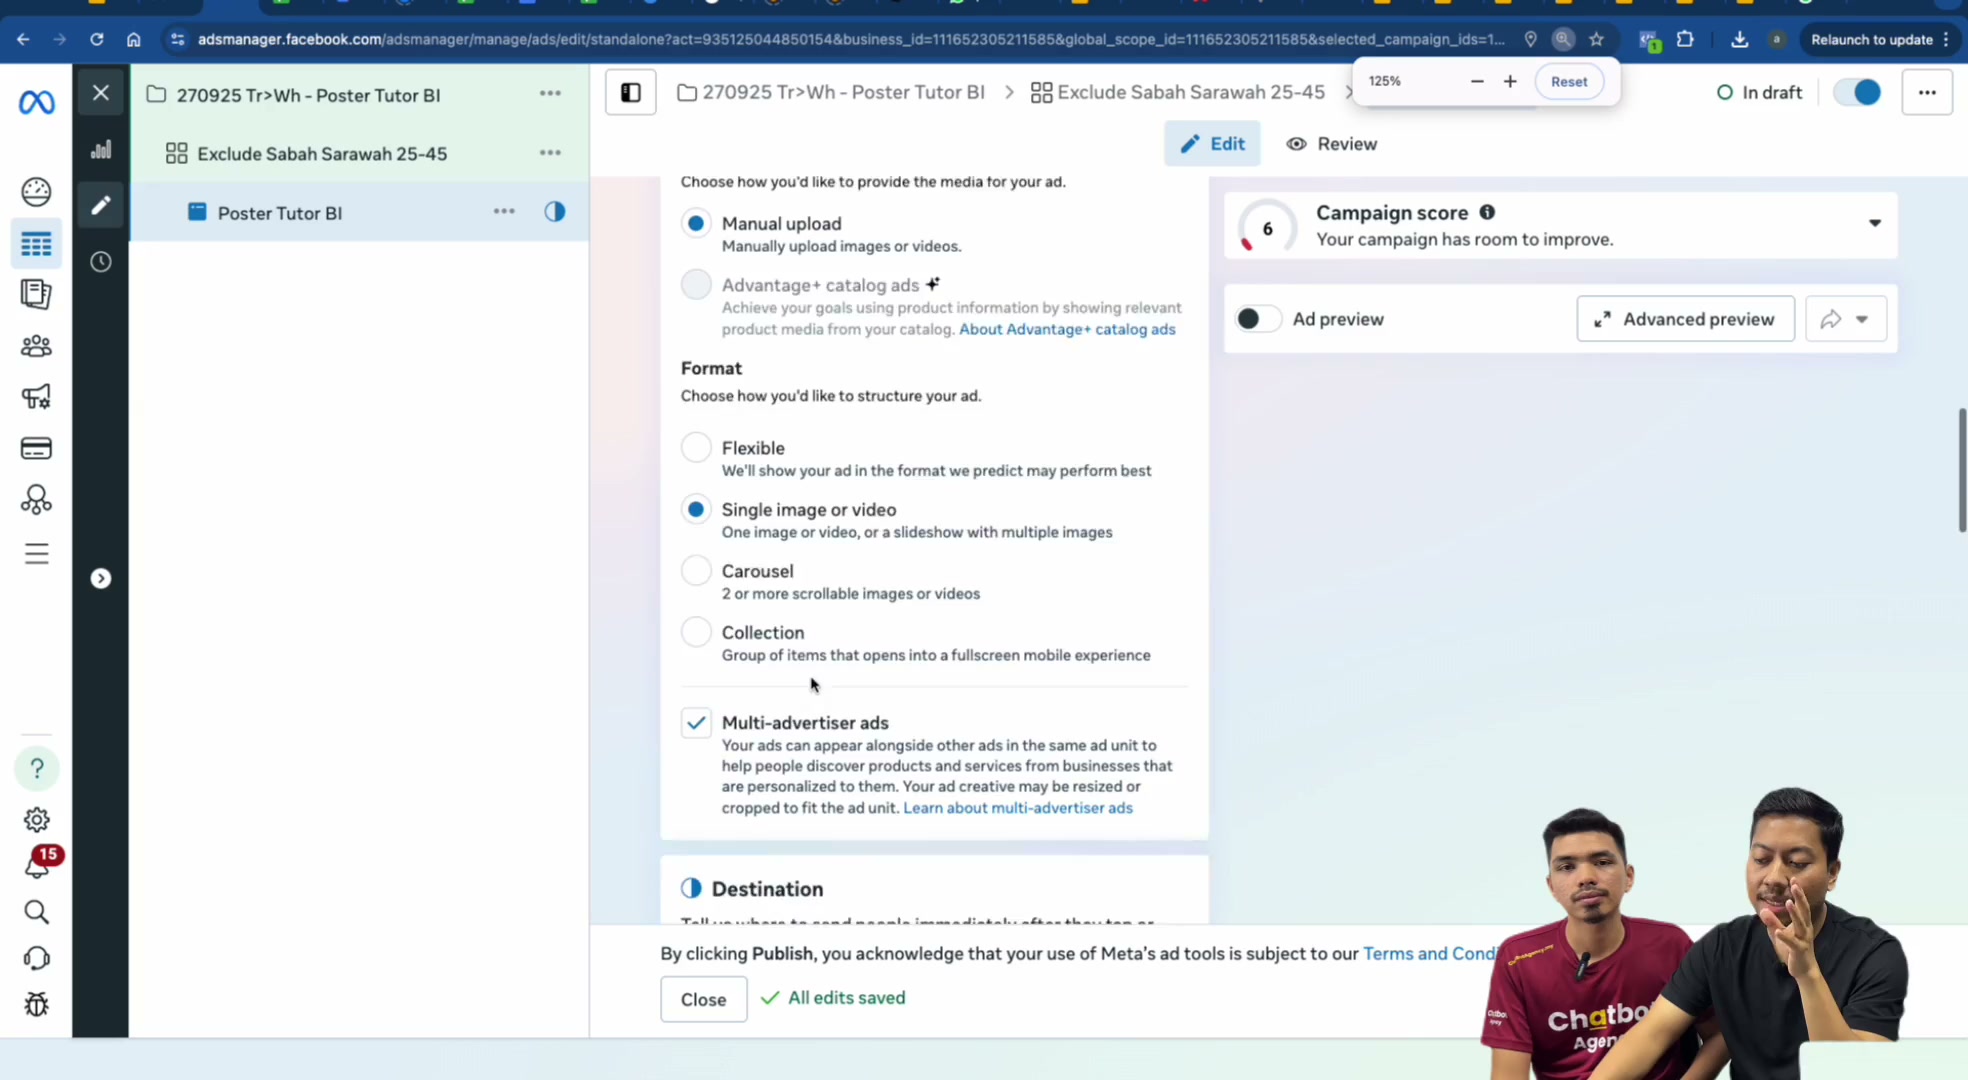Open the Account overview gauge icon

pyautogui.click(x=36, y=191)
